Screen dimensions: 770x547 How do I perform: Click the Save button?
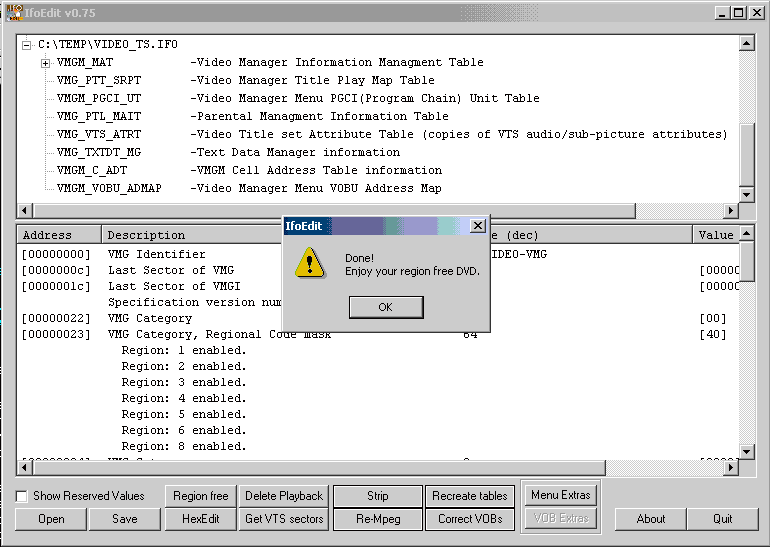pyautogui.click(x=125, y=519)
